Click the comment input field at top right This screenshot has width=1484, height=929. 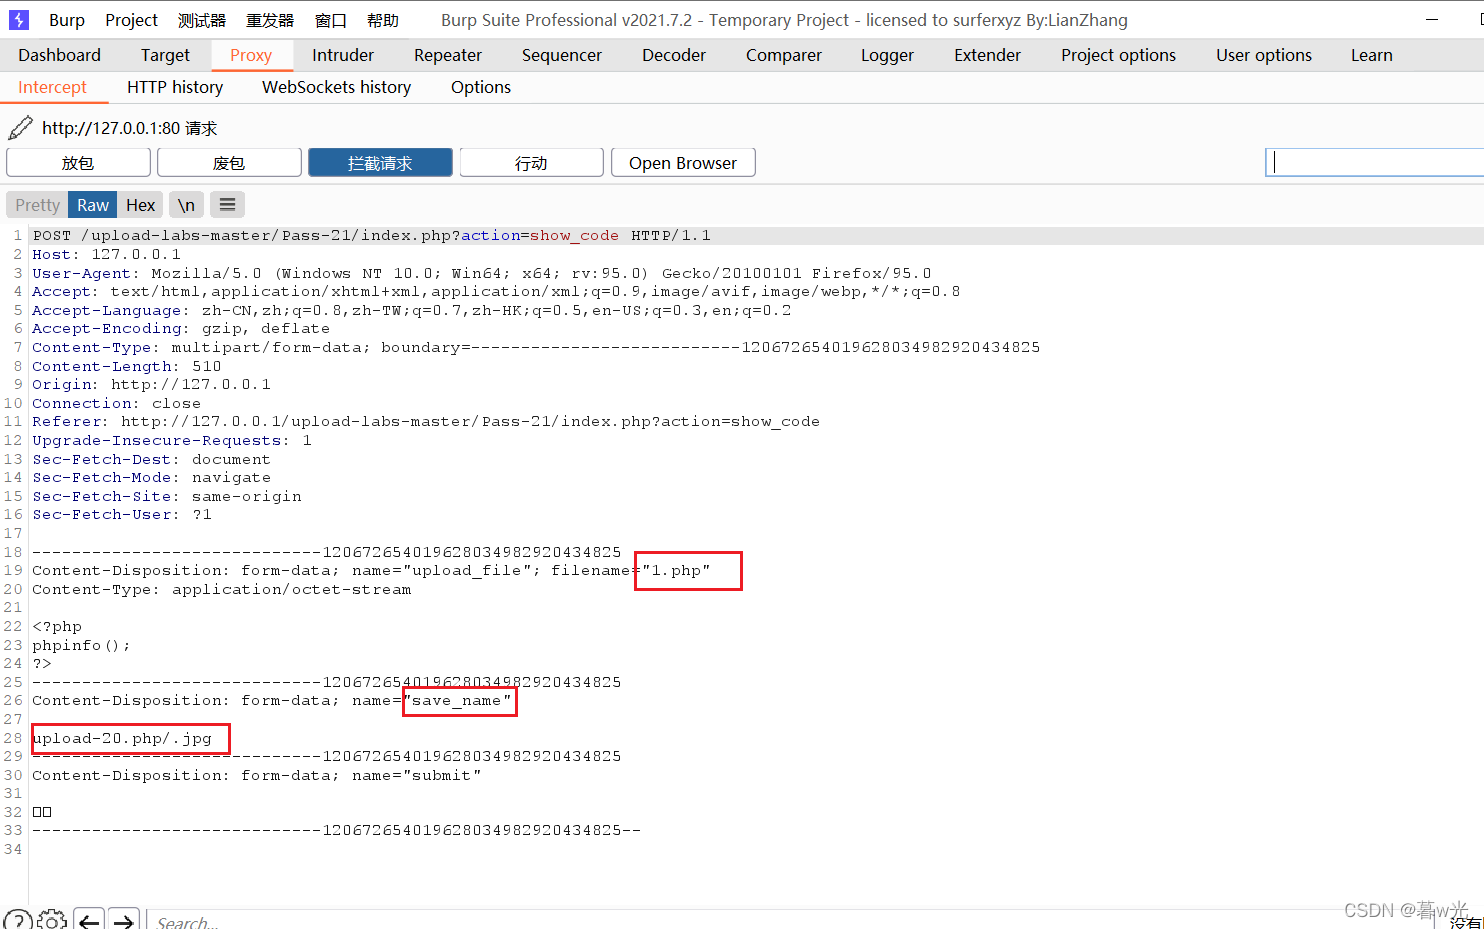pos(1375,162)
